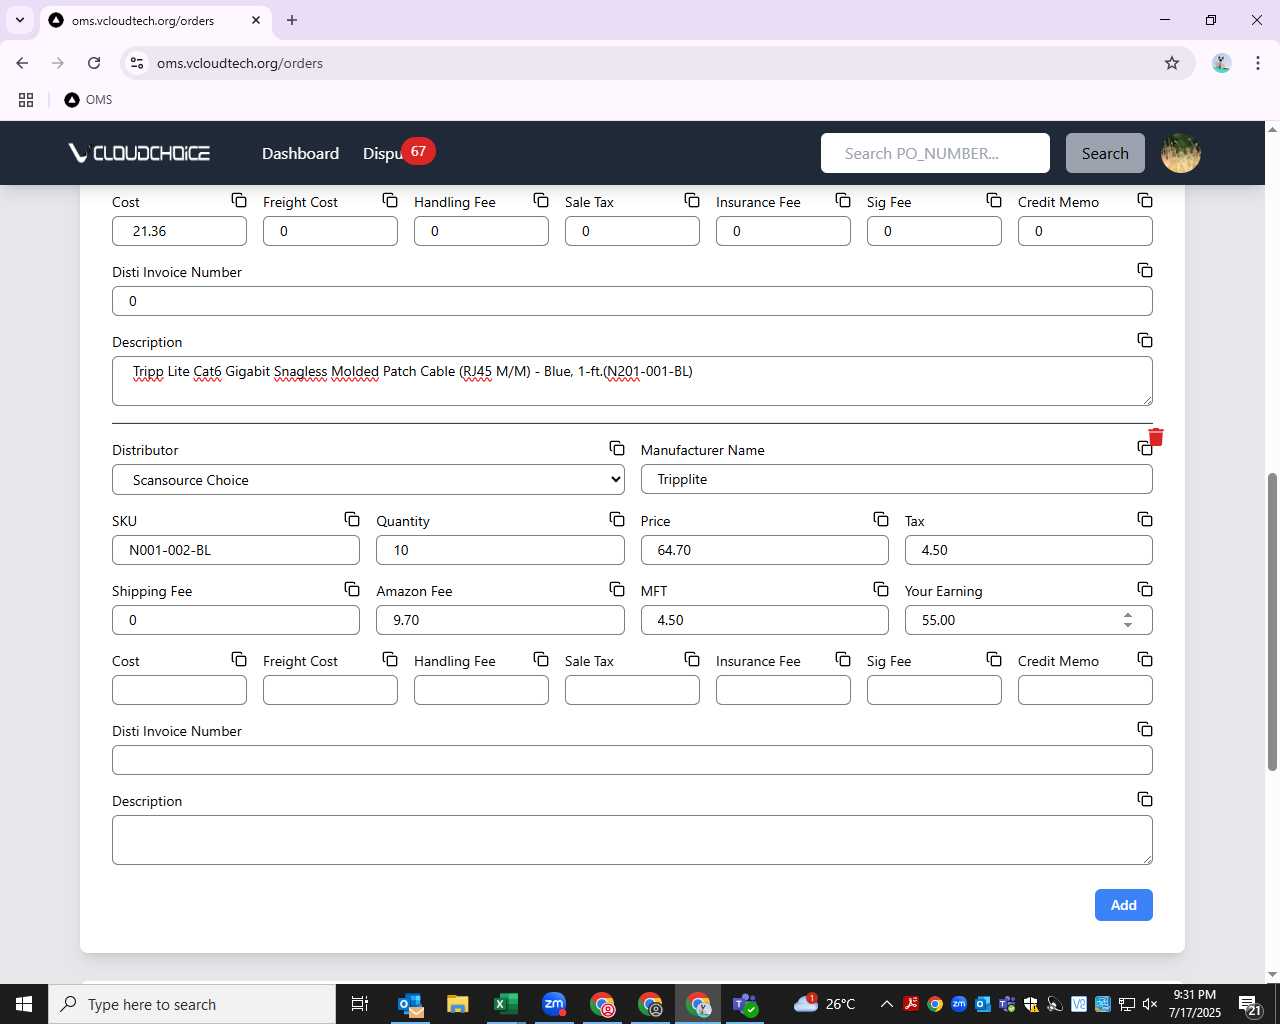1280x1024 pixels.
Task: Open a new browser tab
Action: click(x=292, y=20)
